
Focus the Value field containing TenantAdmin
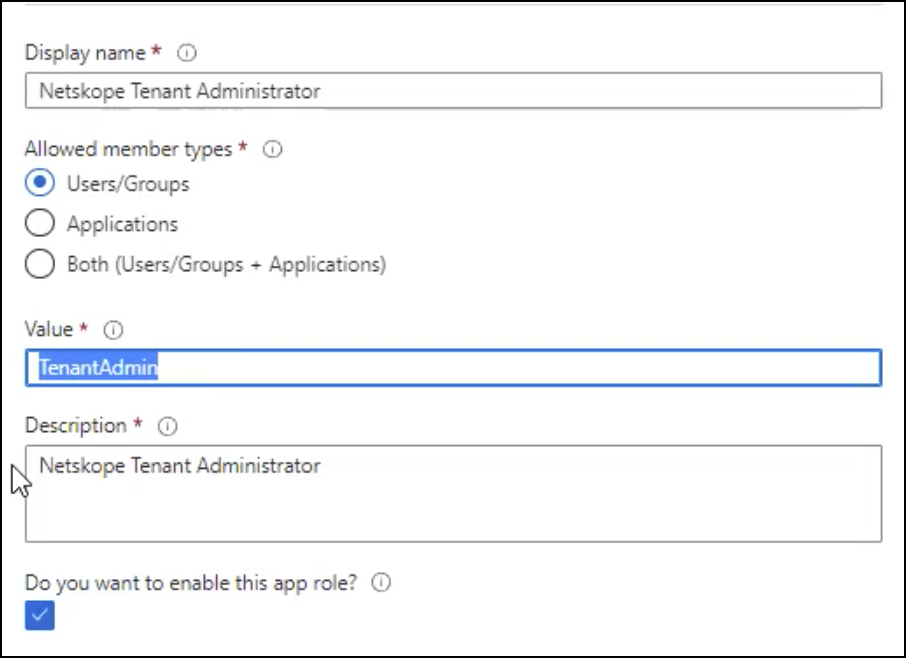click(454, 367)
